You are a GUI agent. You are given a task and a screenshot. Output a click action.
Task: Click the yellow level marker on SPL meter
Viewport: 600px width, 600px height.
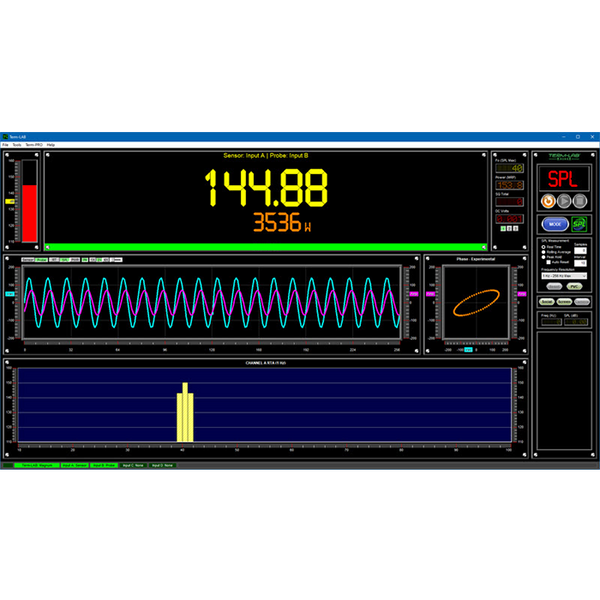11,201
